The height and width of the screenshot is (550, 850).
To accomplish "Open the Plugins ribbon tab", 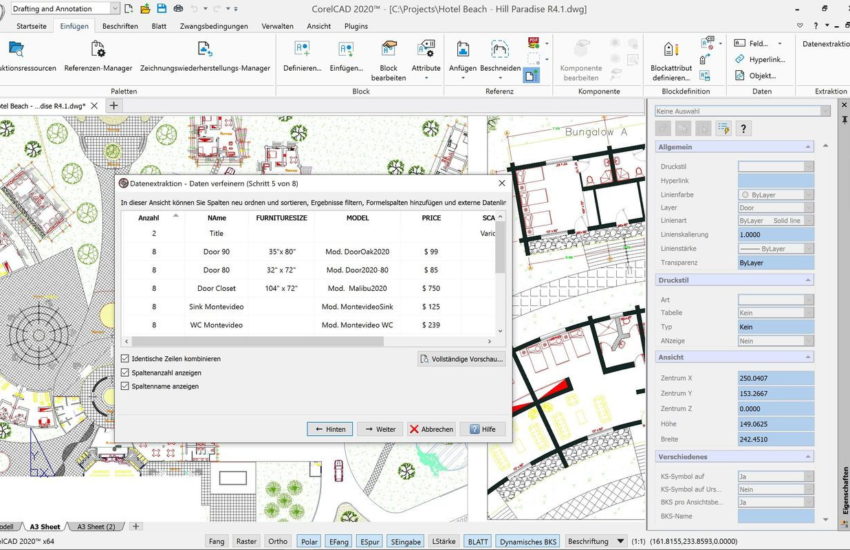I will pos(356,26).
